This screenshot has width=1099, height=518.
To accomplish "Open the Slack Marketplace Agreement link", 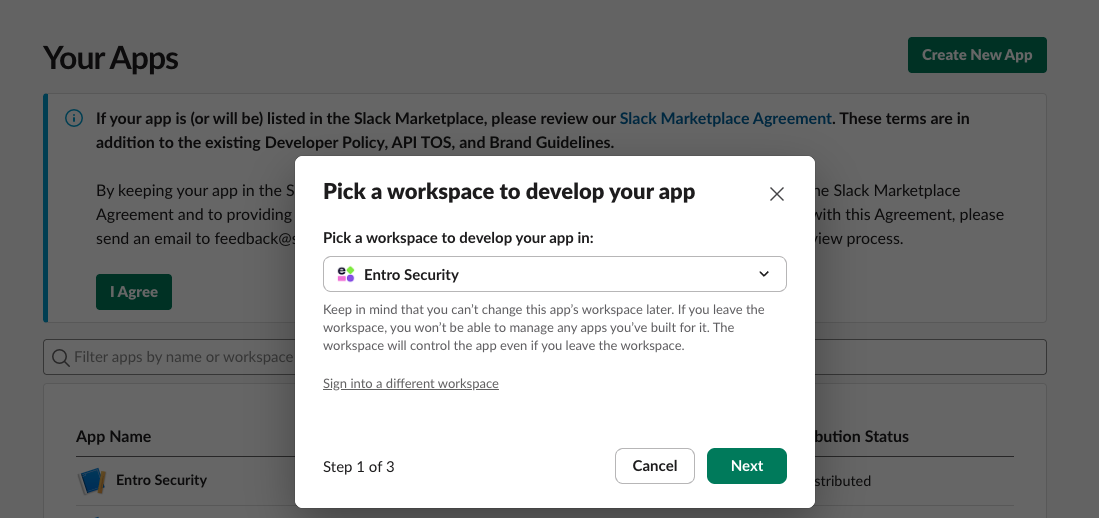I will (x=725, y=118).
